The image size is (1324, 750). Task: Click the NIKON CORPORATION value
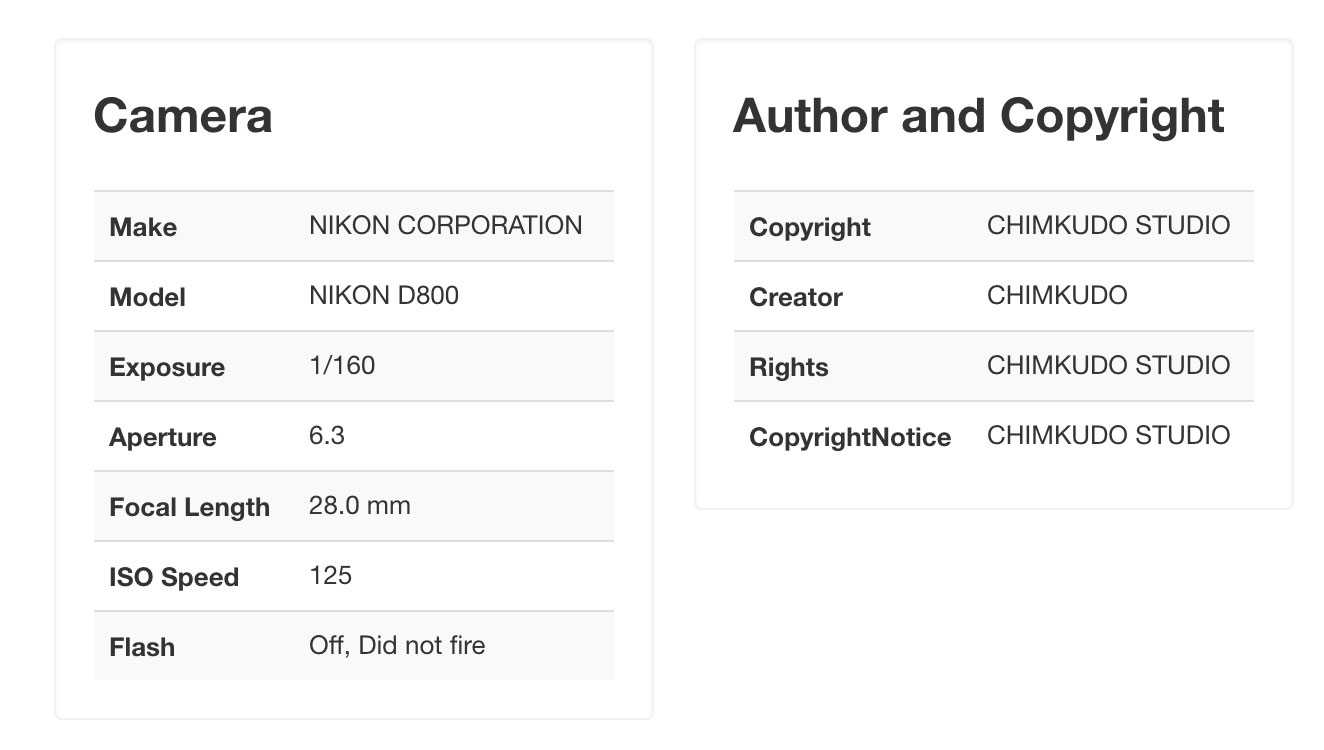pos(446,225)
